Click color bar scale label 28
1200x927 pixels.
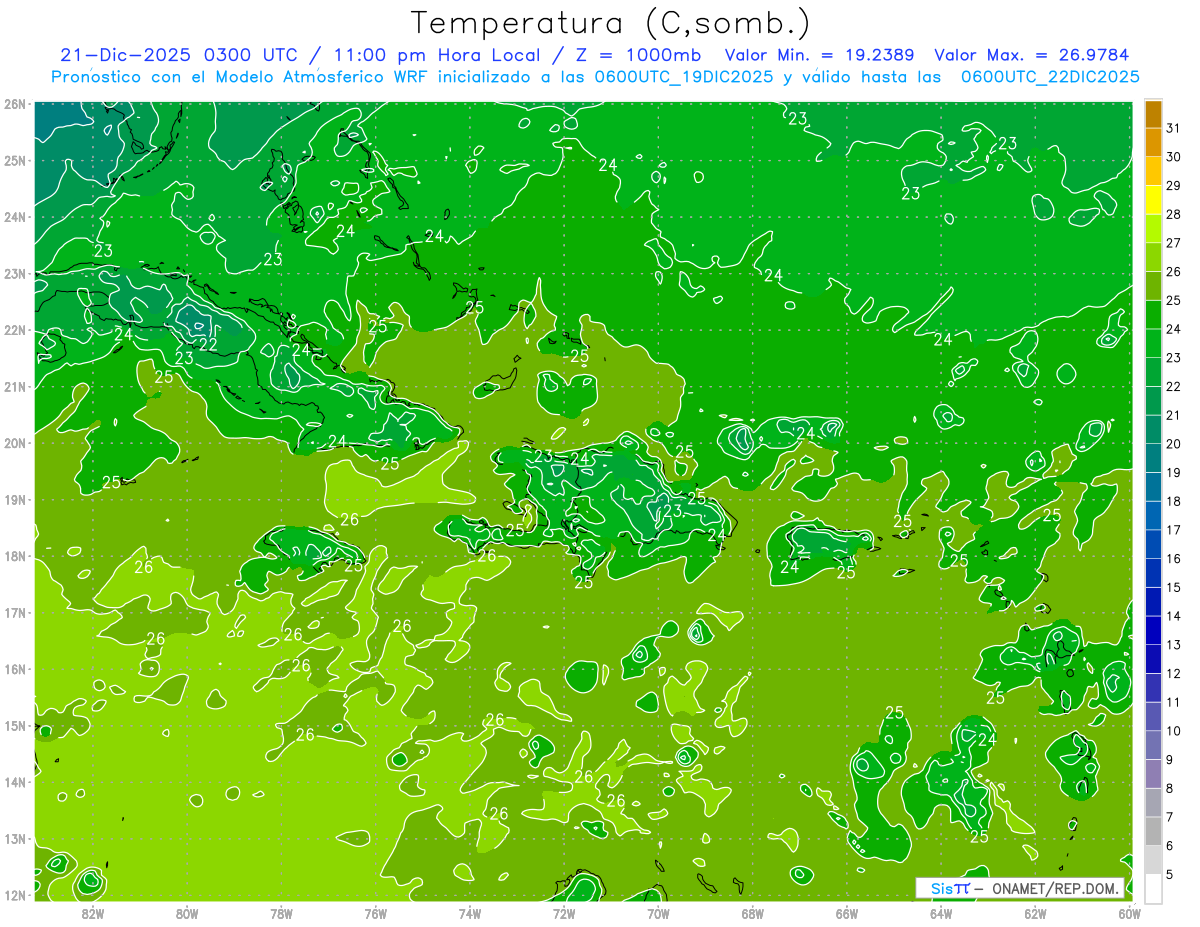pos(1174,214)
